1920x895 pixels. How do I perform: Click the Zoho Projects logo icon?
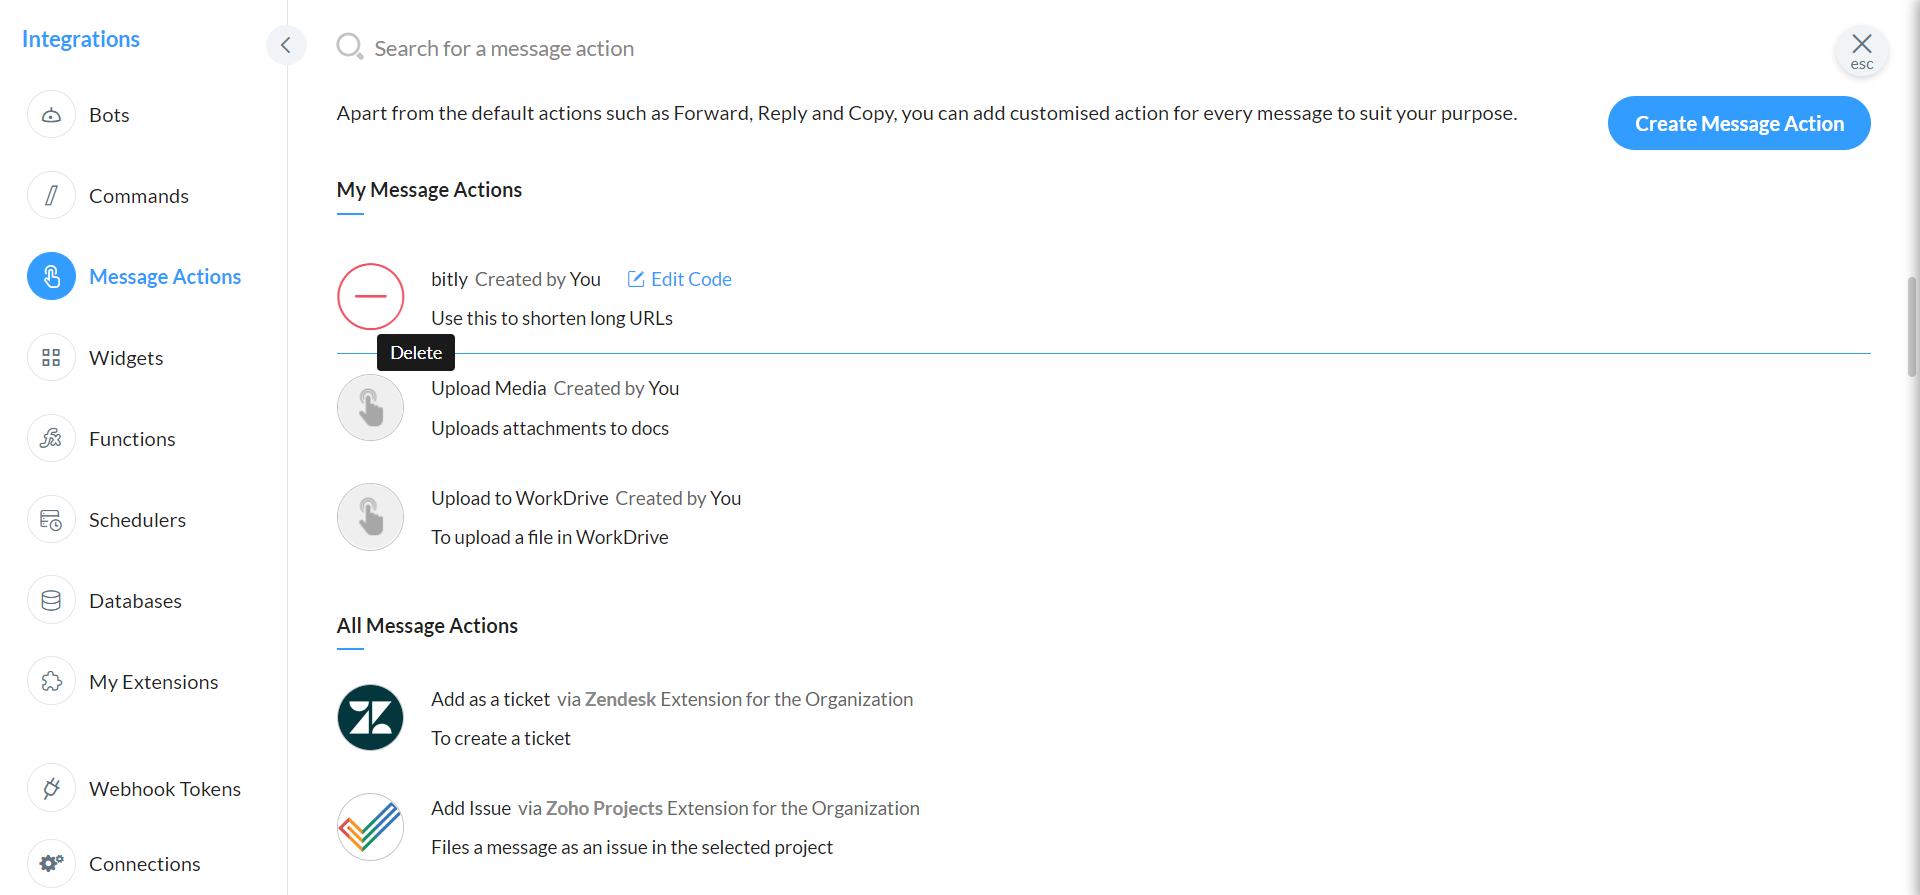pos(371,827)
